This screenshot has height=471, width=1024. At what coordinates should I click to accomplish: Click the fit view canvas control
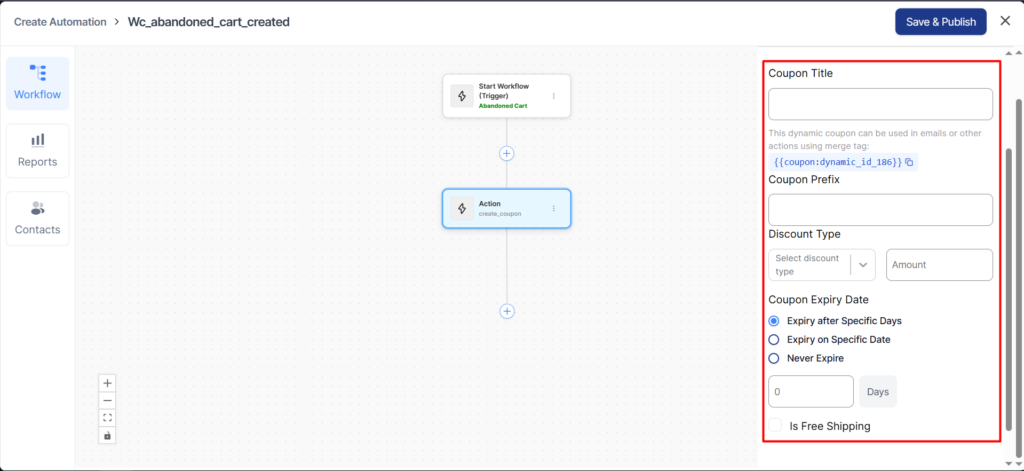click(x=108, y=418)
